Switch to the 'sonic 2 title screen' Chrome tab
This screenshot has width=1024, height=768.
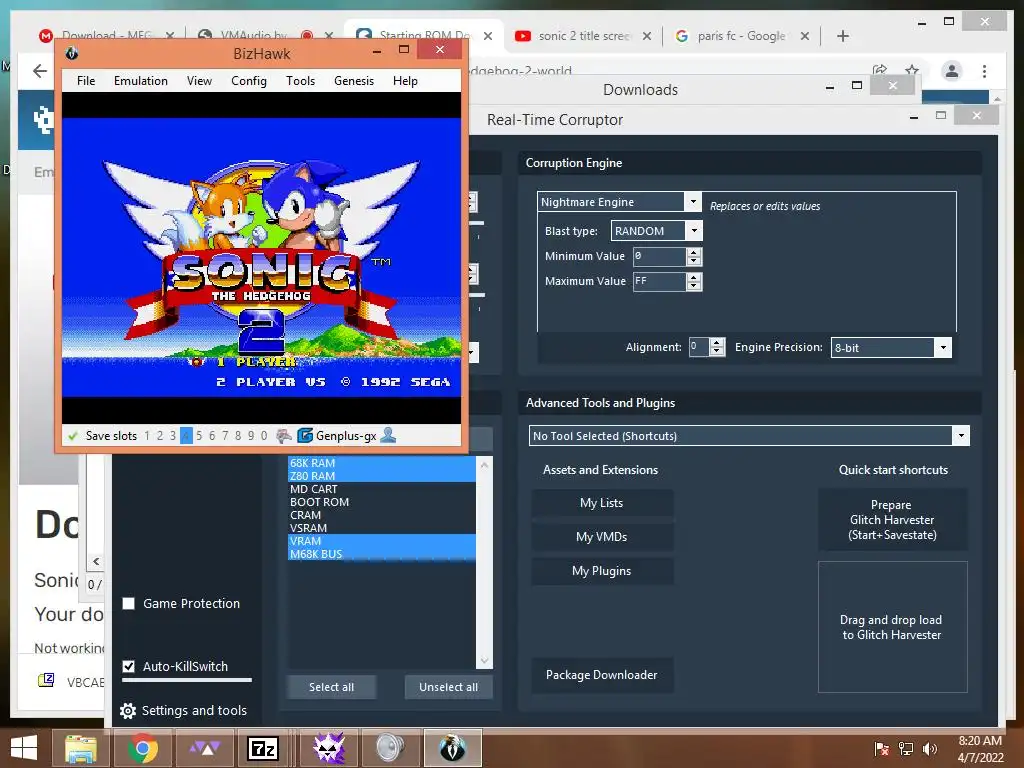583,36
